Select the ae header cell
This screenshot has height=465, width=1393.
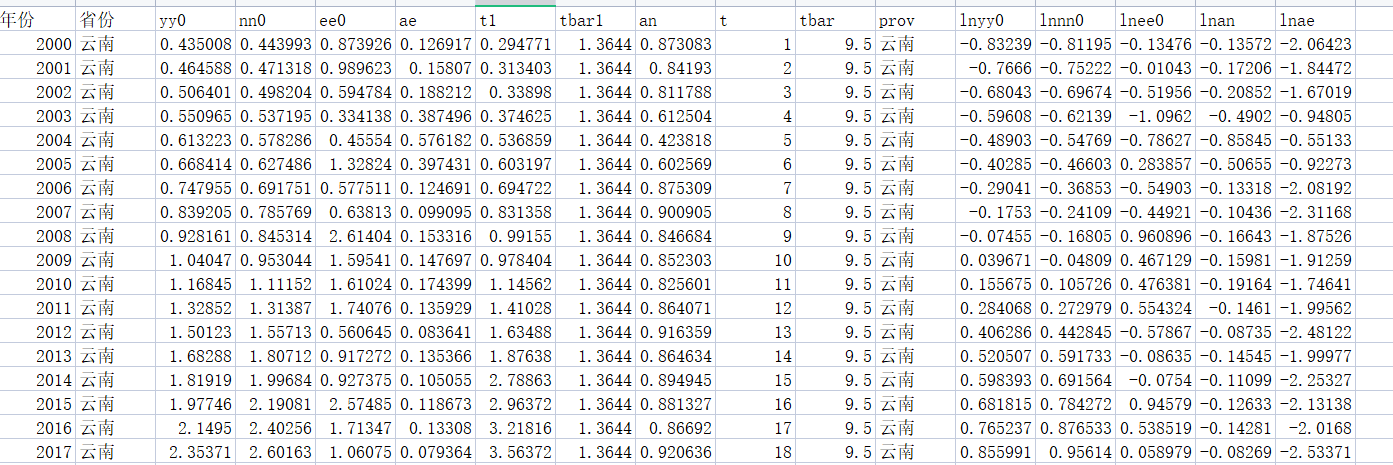click(x=436, y=20)
